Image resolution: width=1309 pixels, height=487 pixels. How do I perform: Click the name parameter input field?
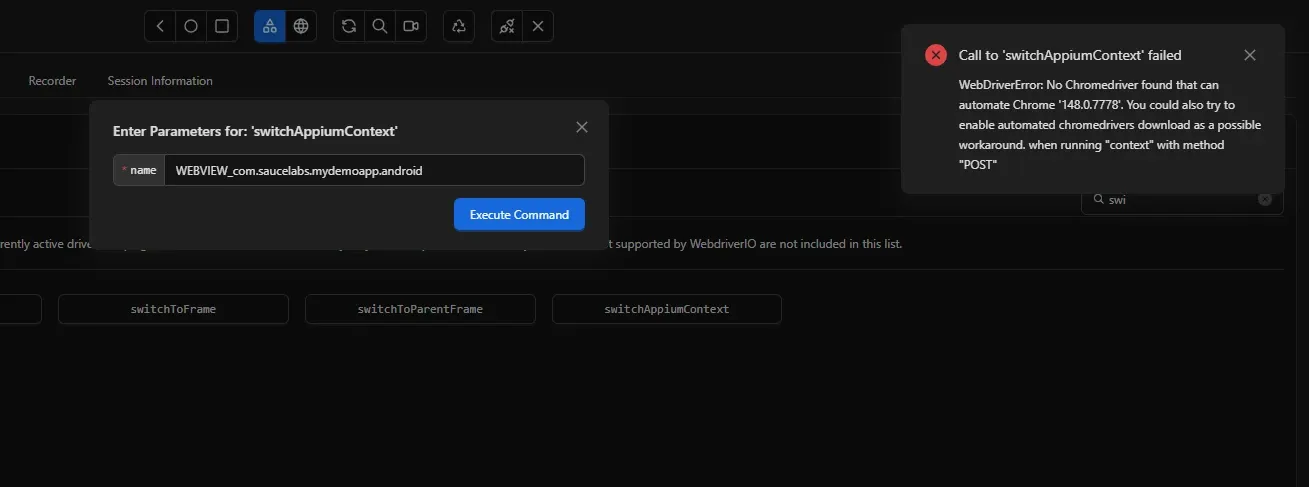click(374, 170)
